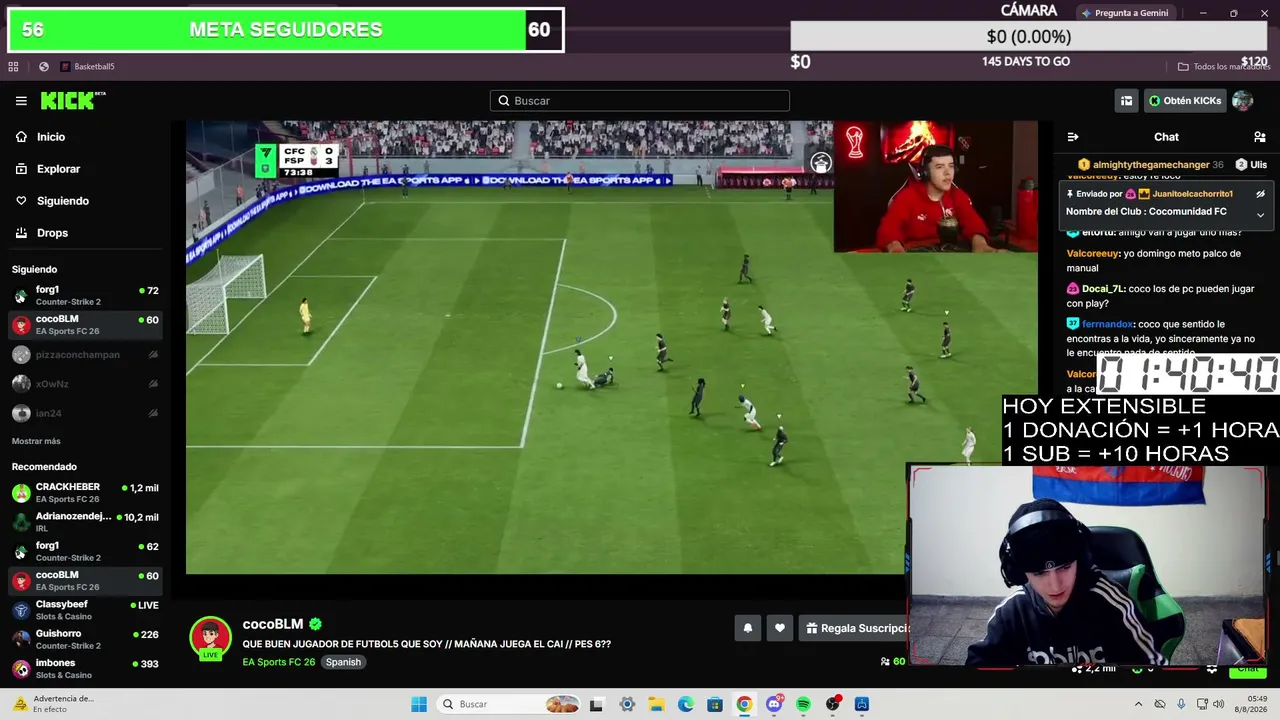This screenshot has width=1280, height=720.
Task: Open the rewards chest icon in header
Action: point(1126,101)
